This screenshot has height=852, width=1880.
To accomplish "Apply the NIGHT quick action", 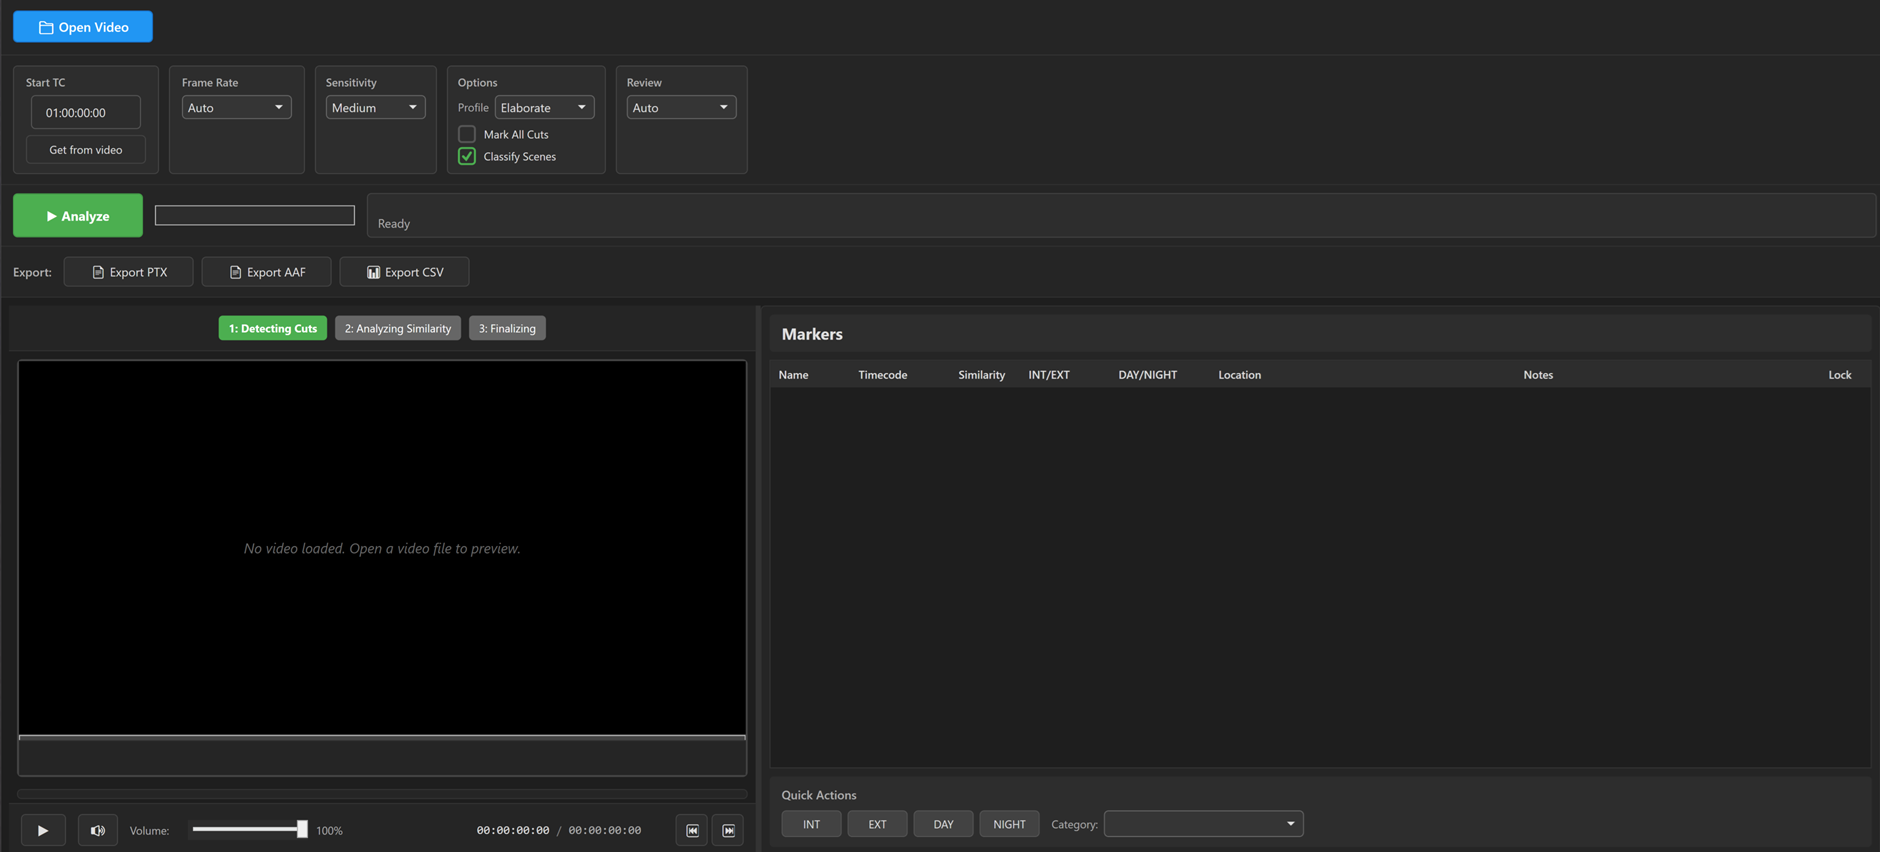I will pos(1009,824).
